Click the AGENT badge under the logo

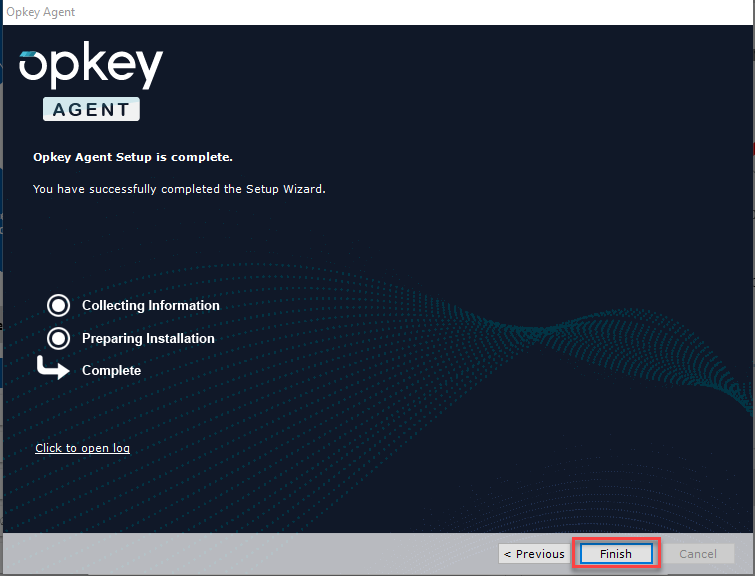(91, 109)
